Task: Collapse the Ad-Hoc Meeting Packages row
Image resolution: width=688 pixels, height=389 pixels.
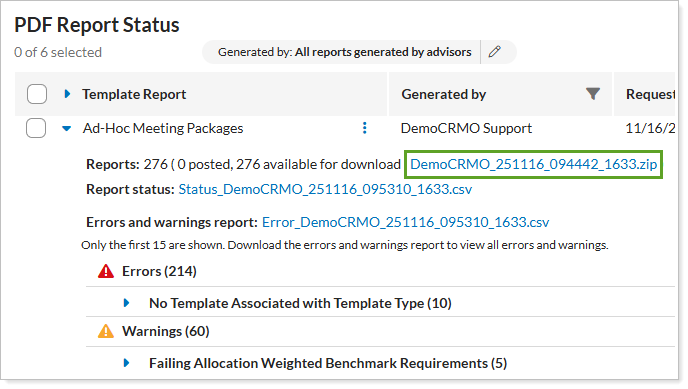Action: coord(67,128)
